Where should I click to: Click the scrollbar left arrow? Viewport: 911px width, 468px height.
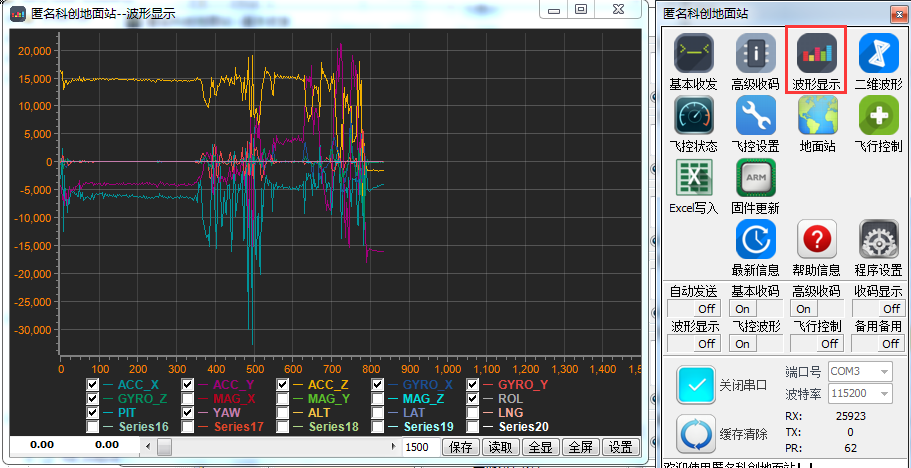[x=149, y=447]
